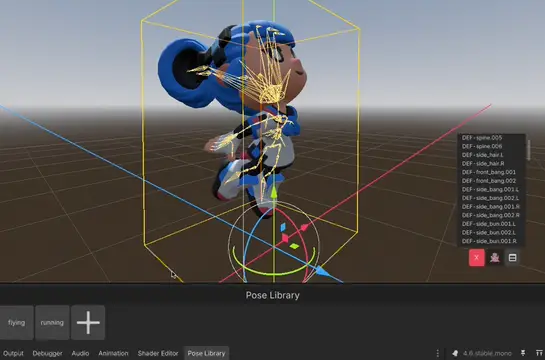Click the blue Z-axis gizmo arrow
Viewport: 545px width, 360px height.
pyautogui.click(x=322, y=271)
